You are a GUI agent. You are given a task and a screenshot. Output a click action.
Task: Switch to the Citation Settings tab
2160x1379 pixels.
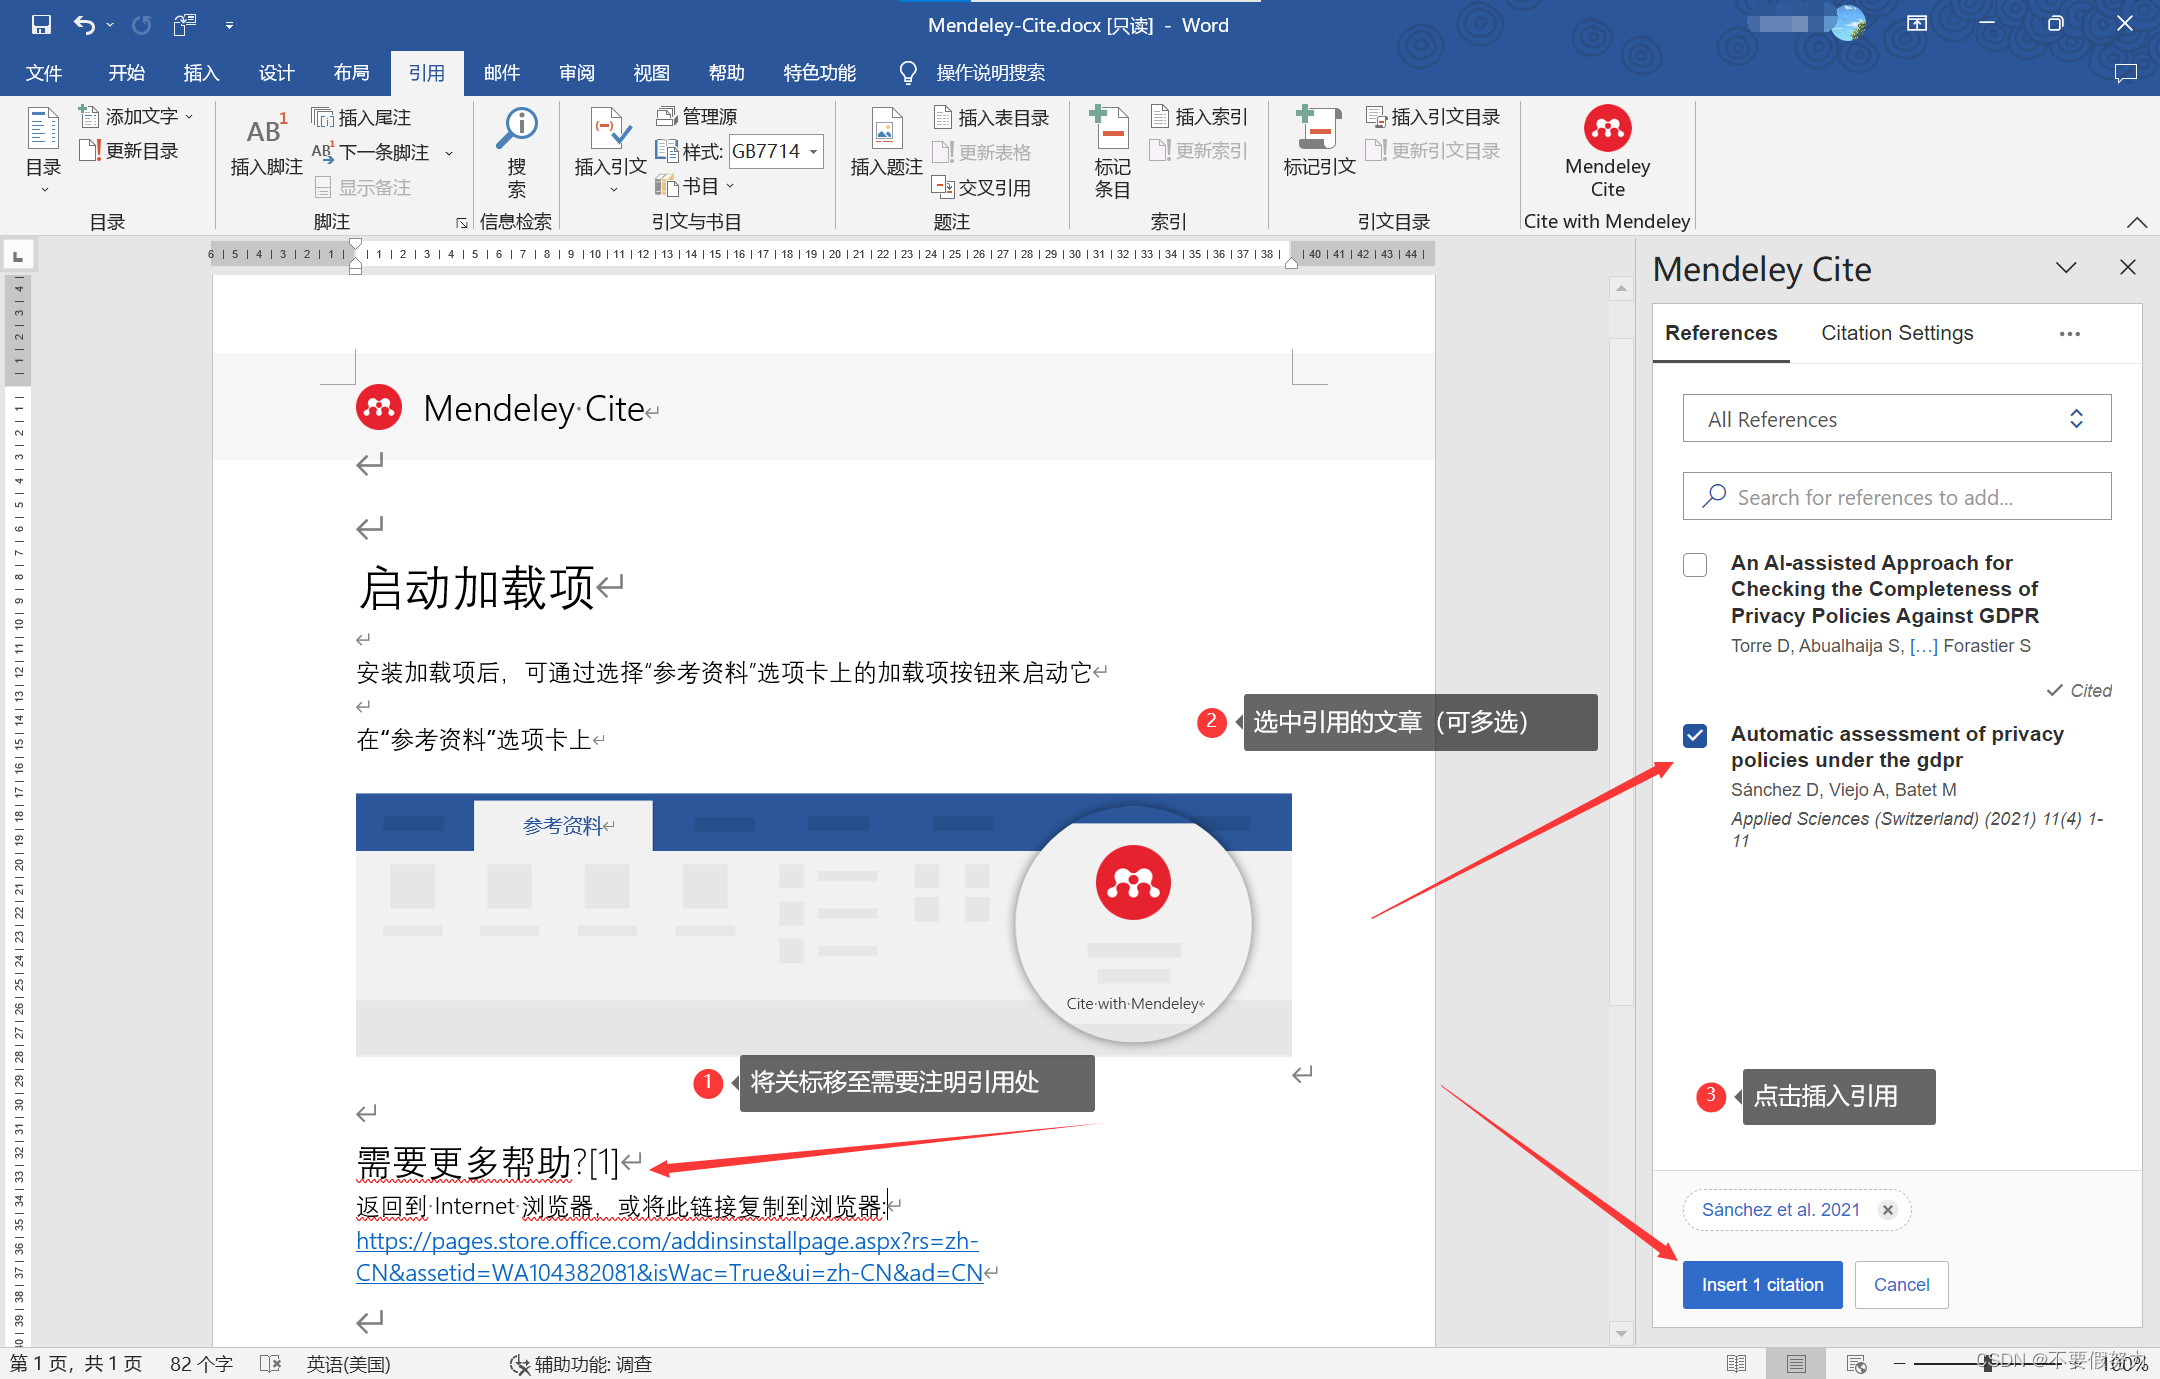click(1896, 333)
